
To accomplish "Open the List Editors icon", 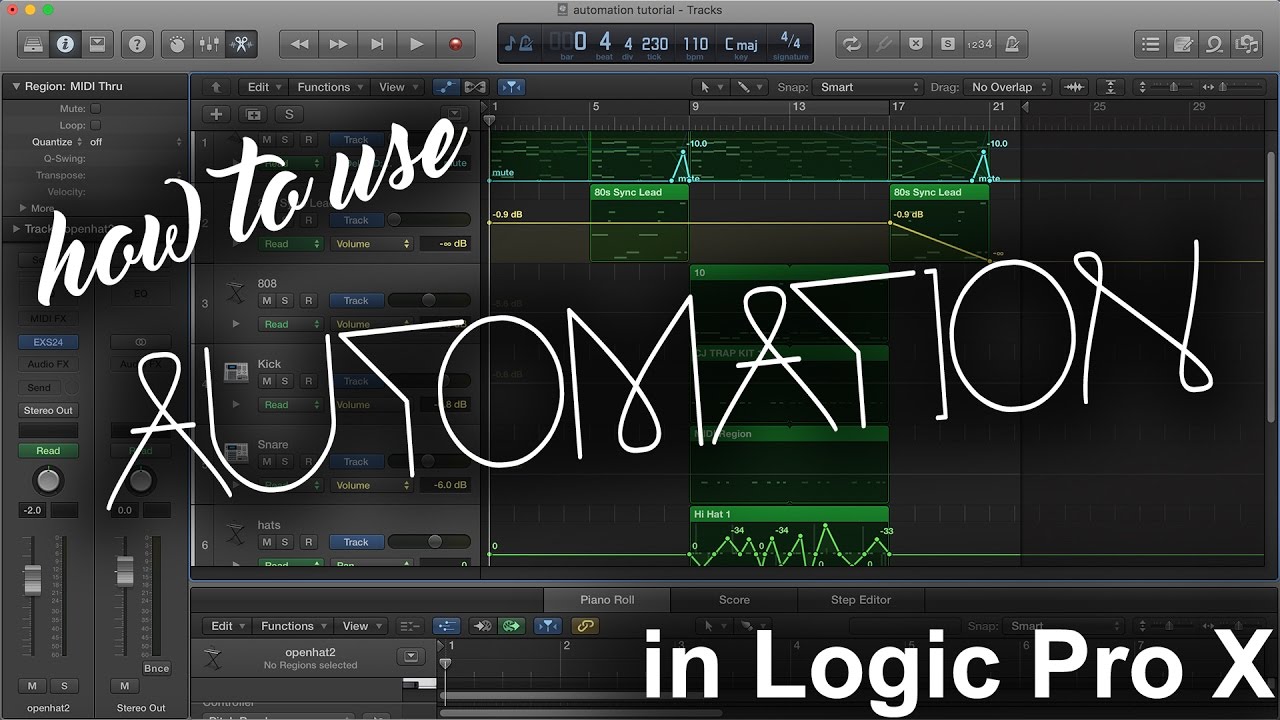I will tap(1151, 44).
